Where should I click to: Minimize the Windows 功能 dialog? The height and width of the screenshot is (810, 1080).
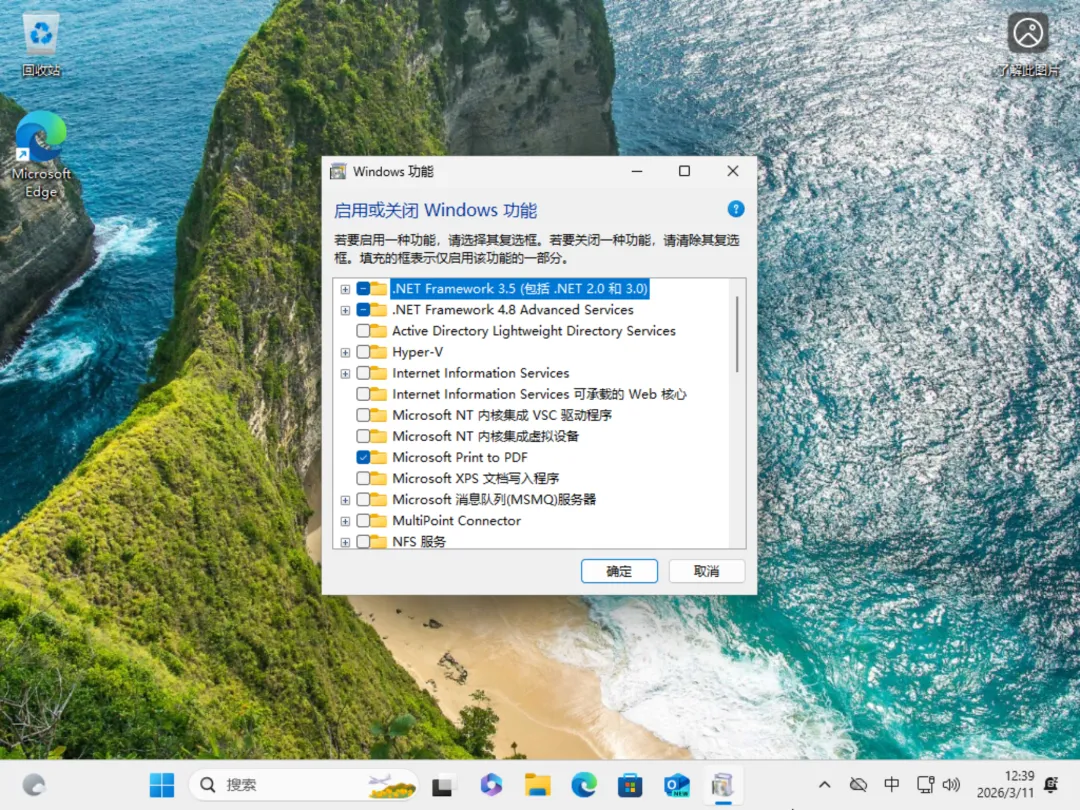(x=637, y=171)
